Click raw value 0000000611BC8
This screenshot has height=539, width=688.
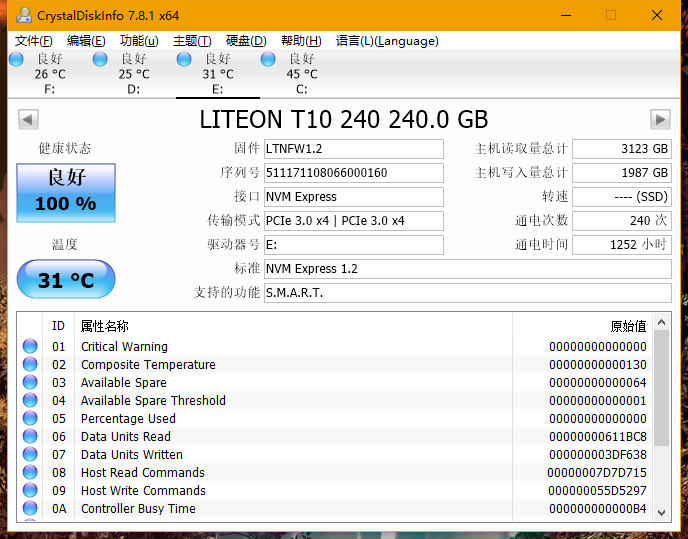[x=598, y=437]
